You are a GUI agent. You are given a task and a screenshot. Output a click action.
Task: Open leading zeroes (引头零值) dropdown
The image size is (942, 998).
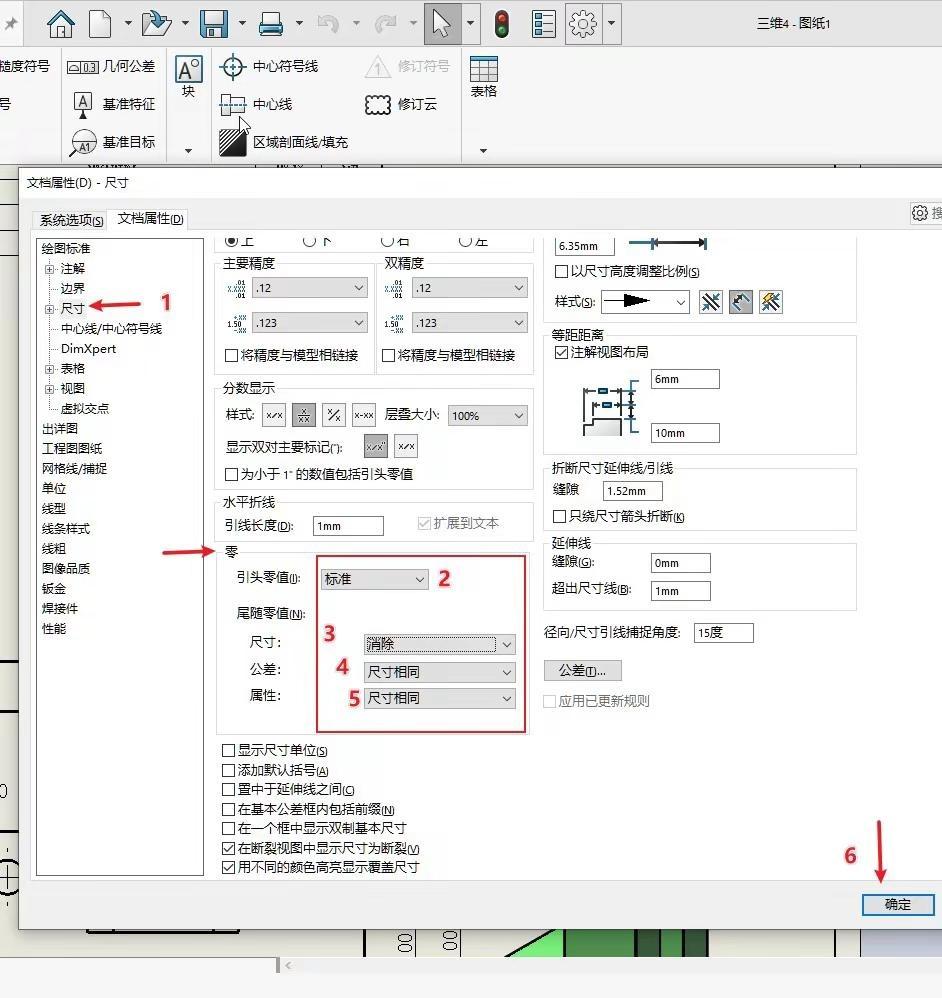click(374, 579)
